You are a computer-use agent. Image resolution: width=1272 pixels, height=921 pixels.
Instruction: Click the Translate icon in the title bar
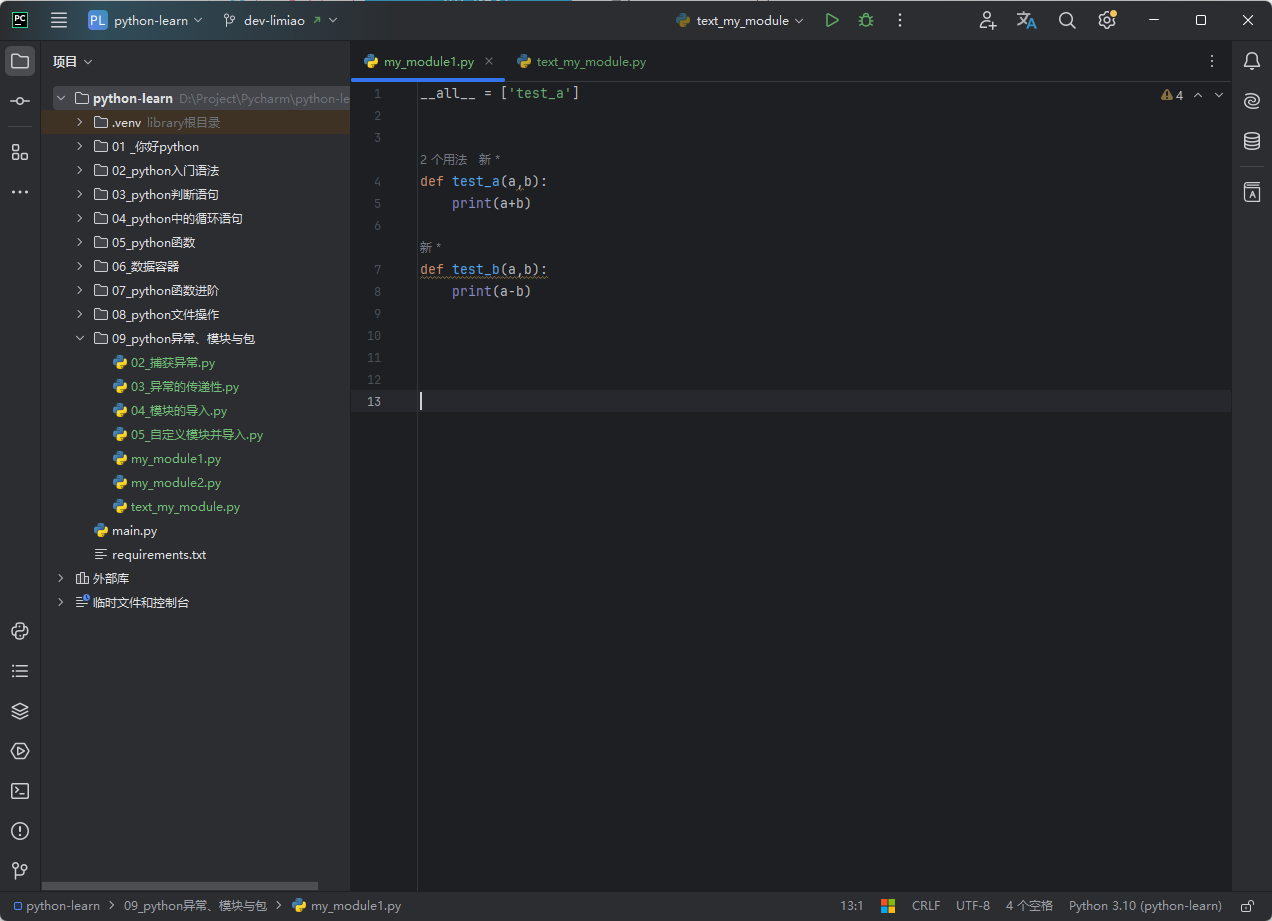tap(1027, 20)
